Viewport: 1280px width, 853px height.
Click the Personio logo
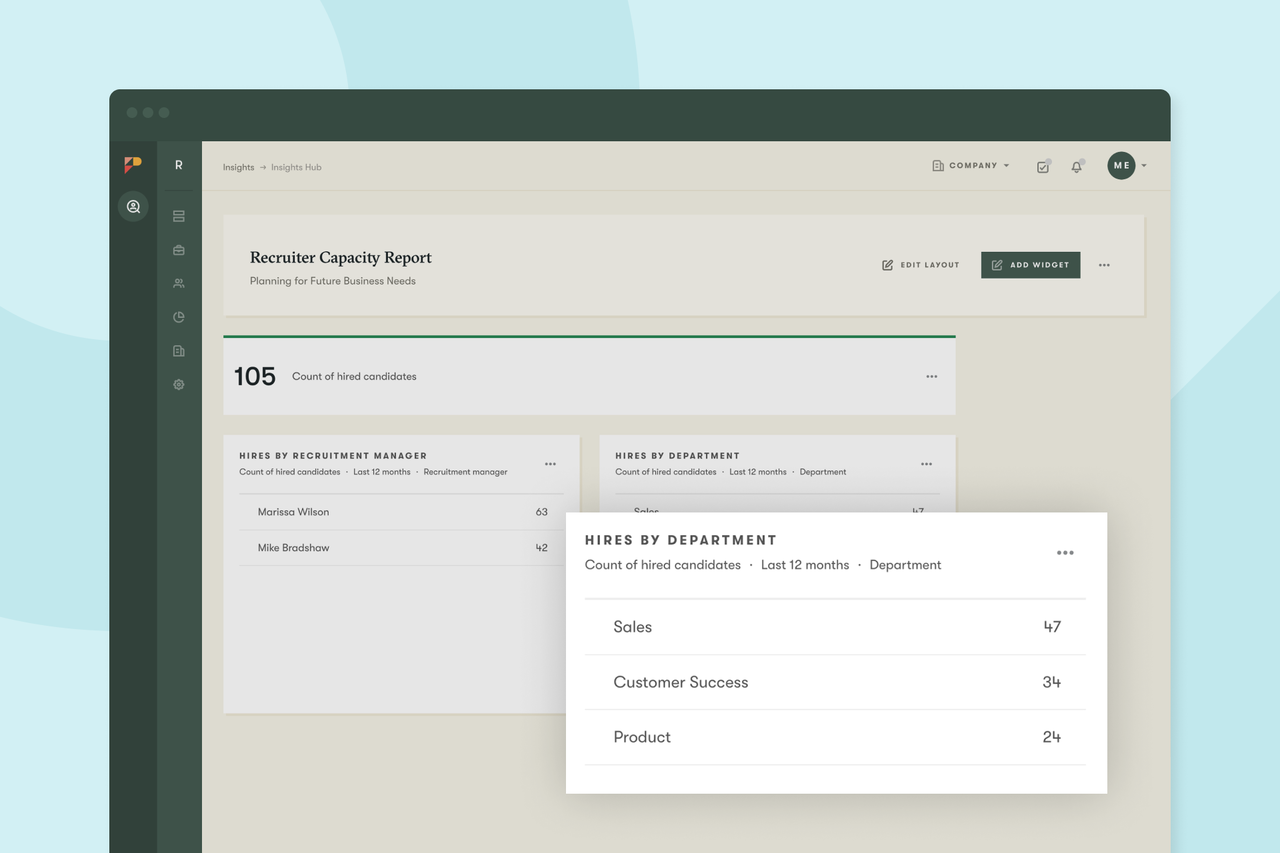(x=133, y=164)
